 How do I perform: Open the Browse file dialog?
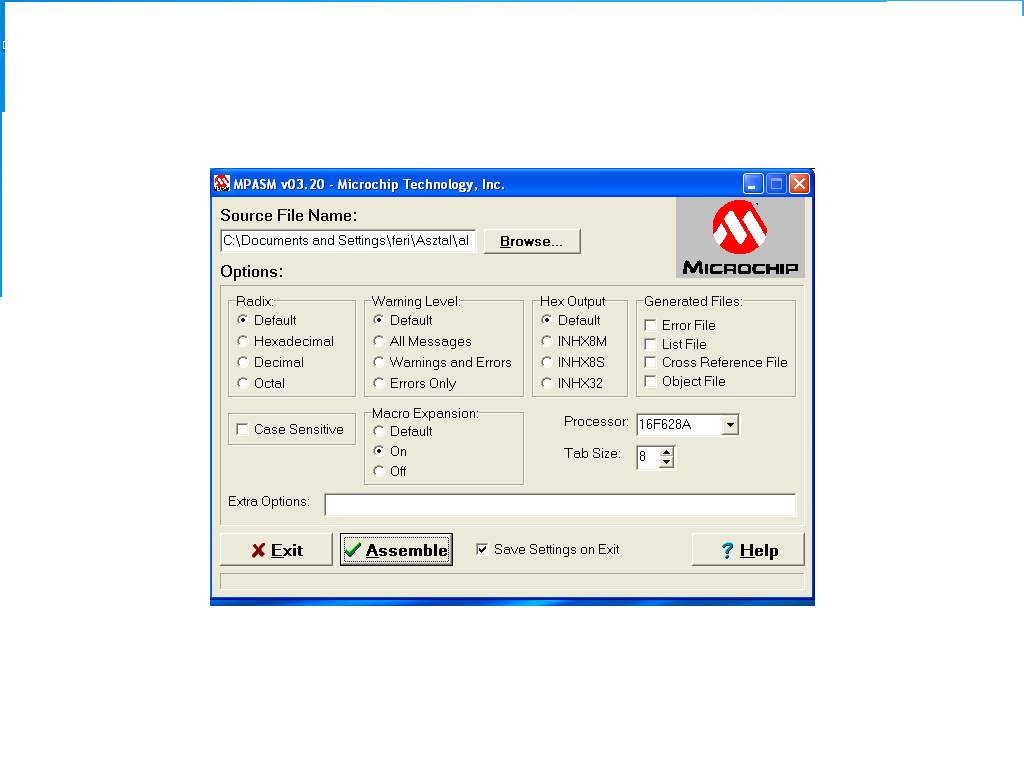(532, 242)
